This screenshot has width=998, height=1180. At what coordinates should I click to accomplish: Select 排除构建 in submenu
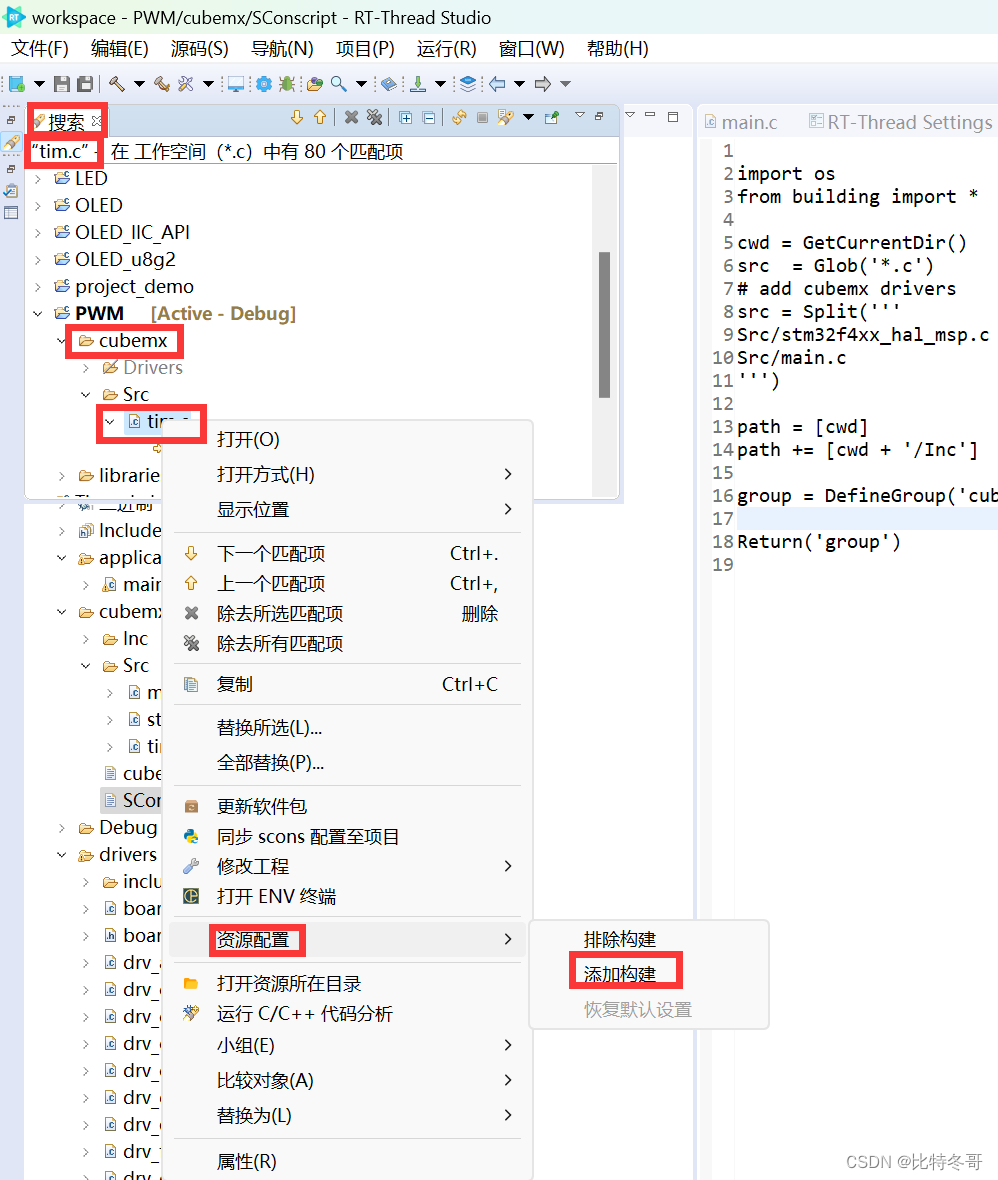point(619,939)
